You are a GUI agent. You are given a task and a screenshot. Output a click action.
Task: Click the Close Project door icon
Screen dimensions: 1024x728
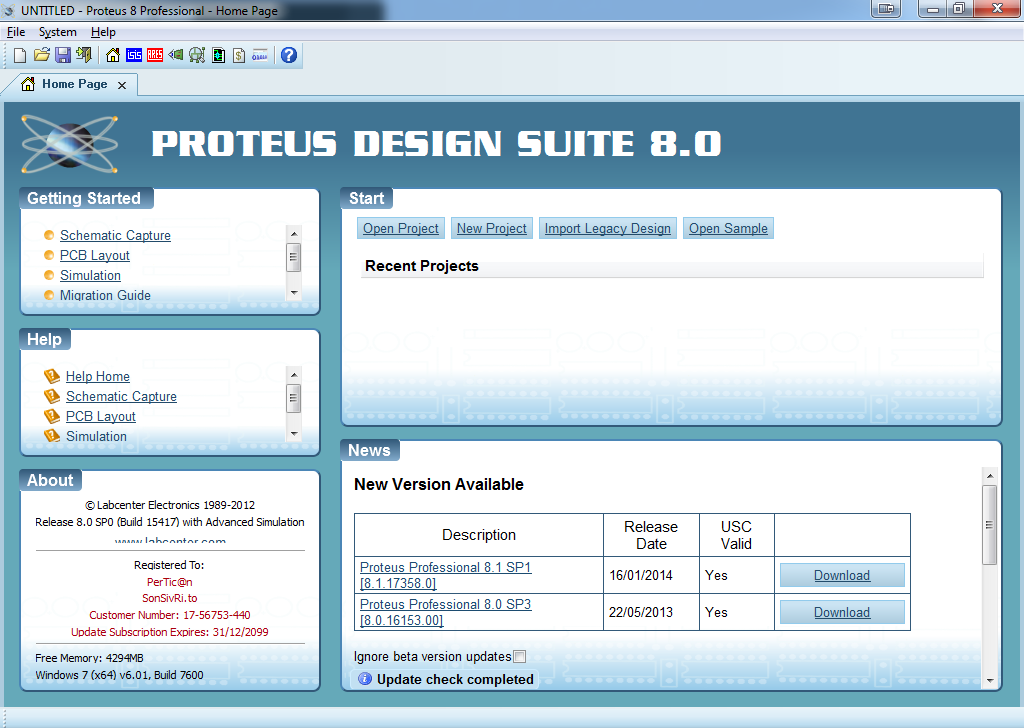pos(84,55)
